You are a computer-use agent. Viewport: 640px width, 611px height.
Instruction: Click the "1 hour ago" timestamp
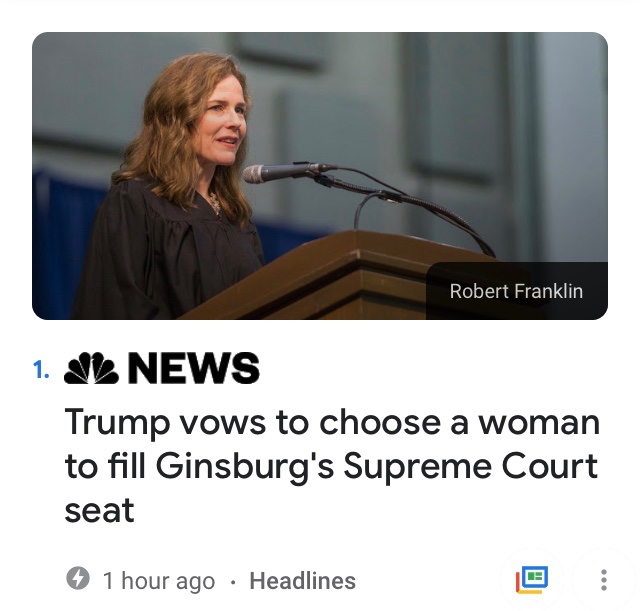pos(158,581)
